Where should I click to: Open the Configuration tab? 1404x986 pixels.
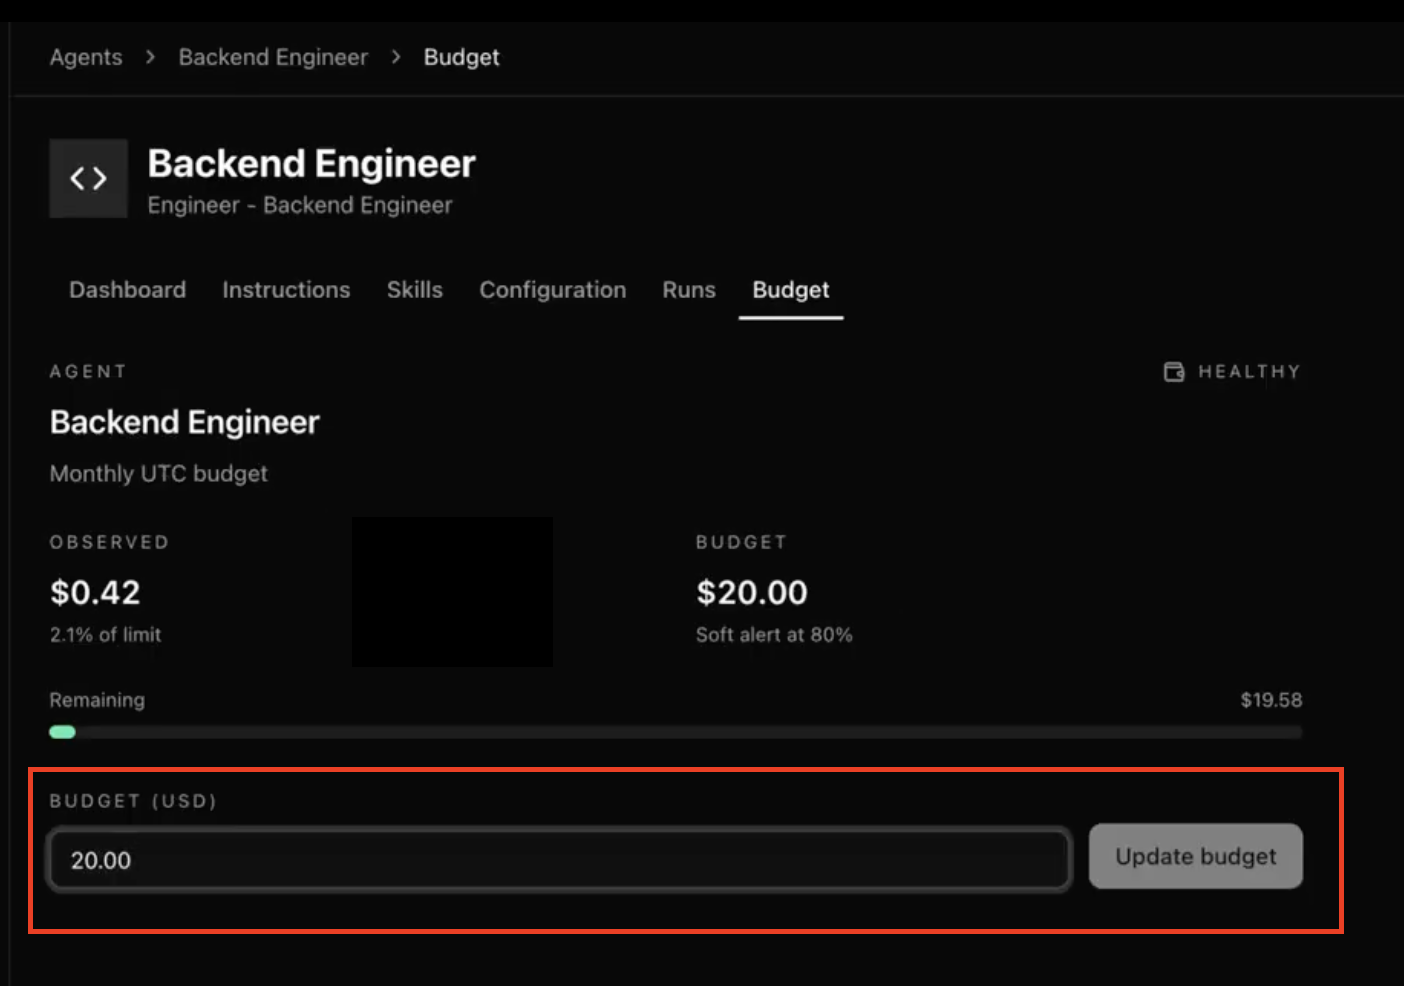[x=552, y=290]
